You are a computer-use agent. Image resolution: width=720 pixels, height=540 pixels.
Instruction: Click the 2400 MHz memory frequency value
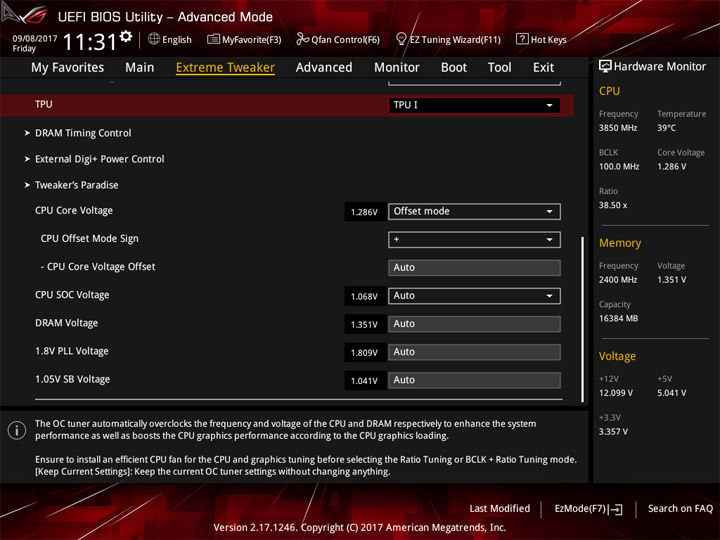pyautogui.click(x=618, y=280)
